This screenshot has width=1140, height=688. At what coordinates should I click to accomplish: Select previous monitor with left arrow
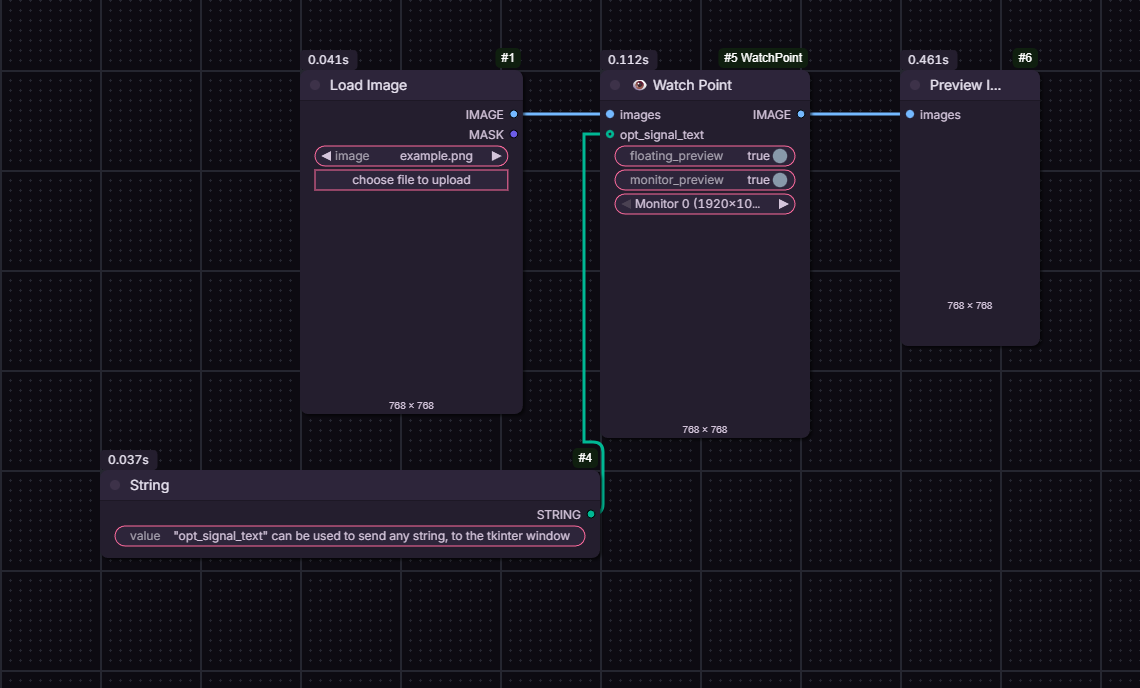click(626, 204)
